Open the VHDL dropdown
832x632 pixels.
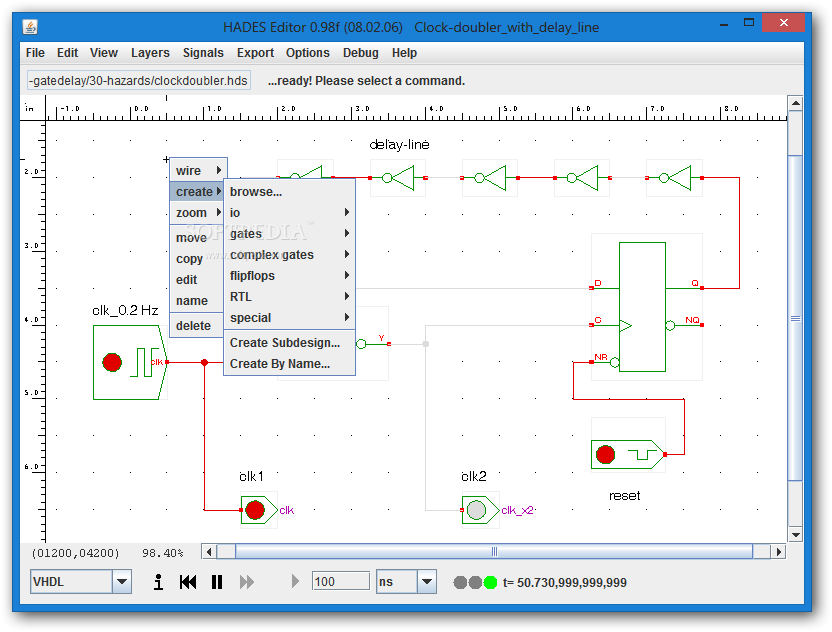click(x=122, y=582)
